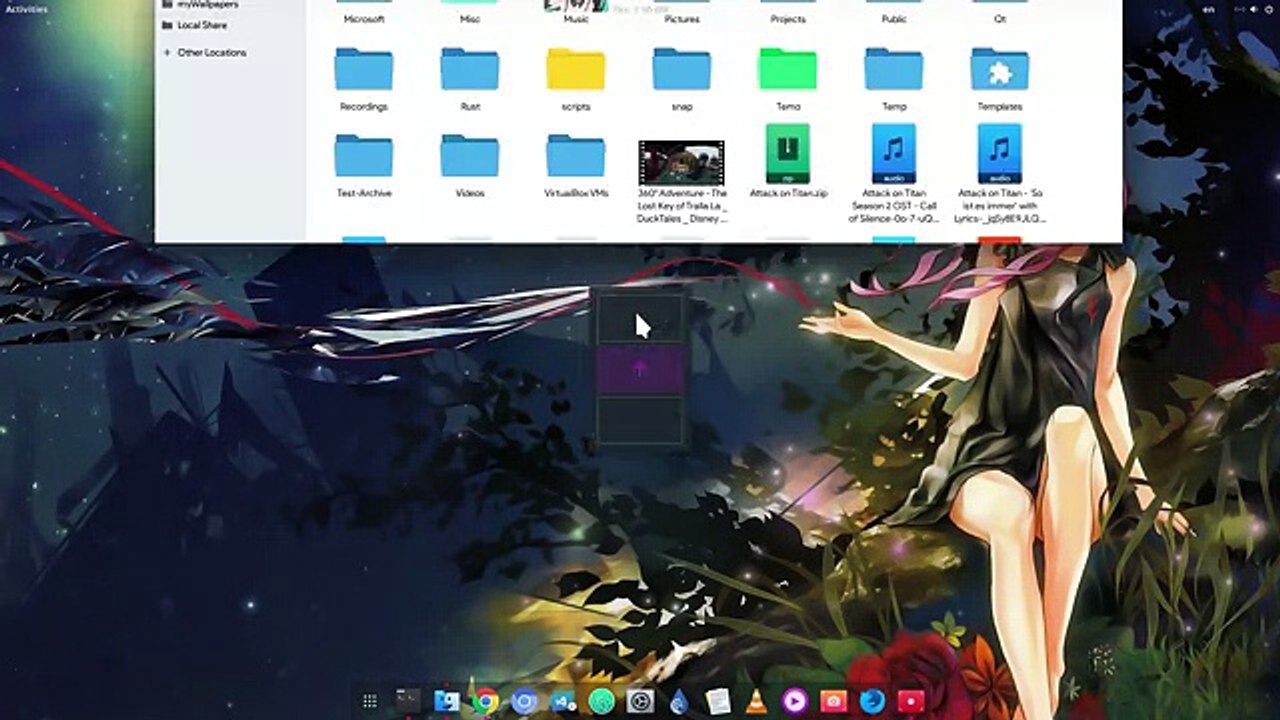Viewport: 1280px width, 720px height.
Task: Open Visual Studio Code dock icon
Action: pos(563,702)
